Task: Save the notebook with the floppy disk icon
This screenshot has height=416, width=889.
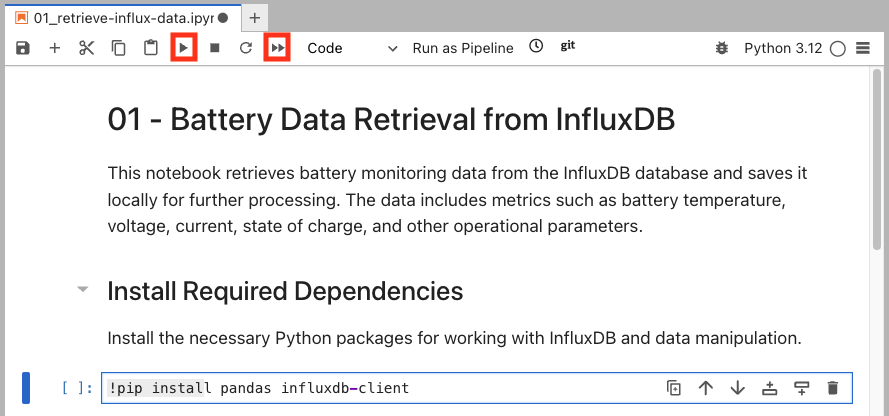Action: (x=23, y=48)
